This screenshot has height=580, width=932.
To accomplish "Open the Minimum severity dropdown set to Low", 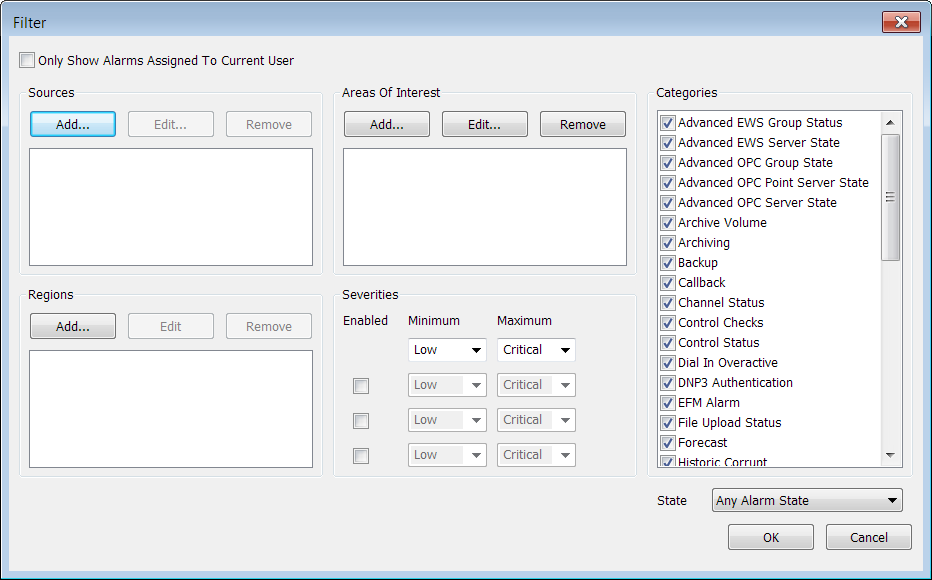I will tap(447, 350).
